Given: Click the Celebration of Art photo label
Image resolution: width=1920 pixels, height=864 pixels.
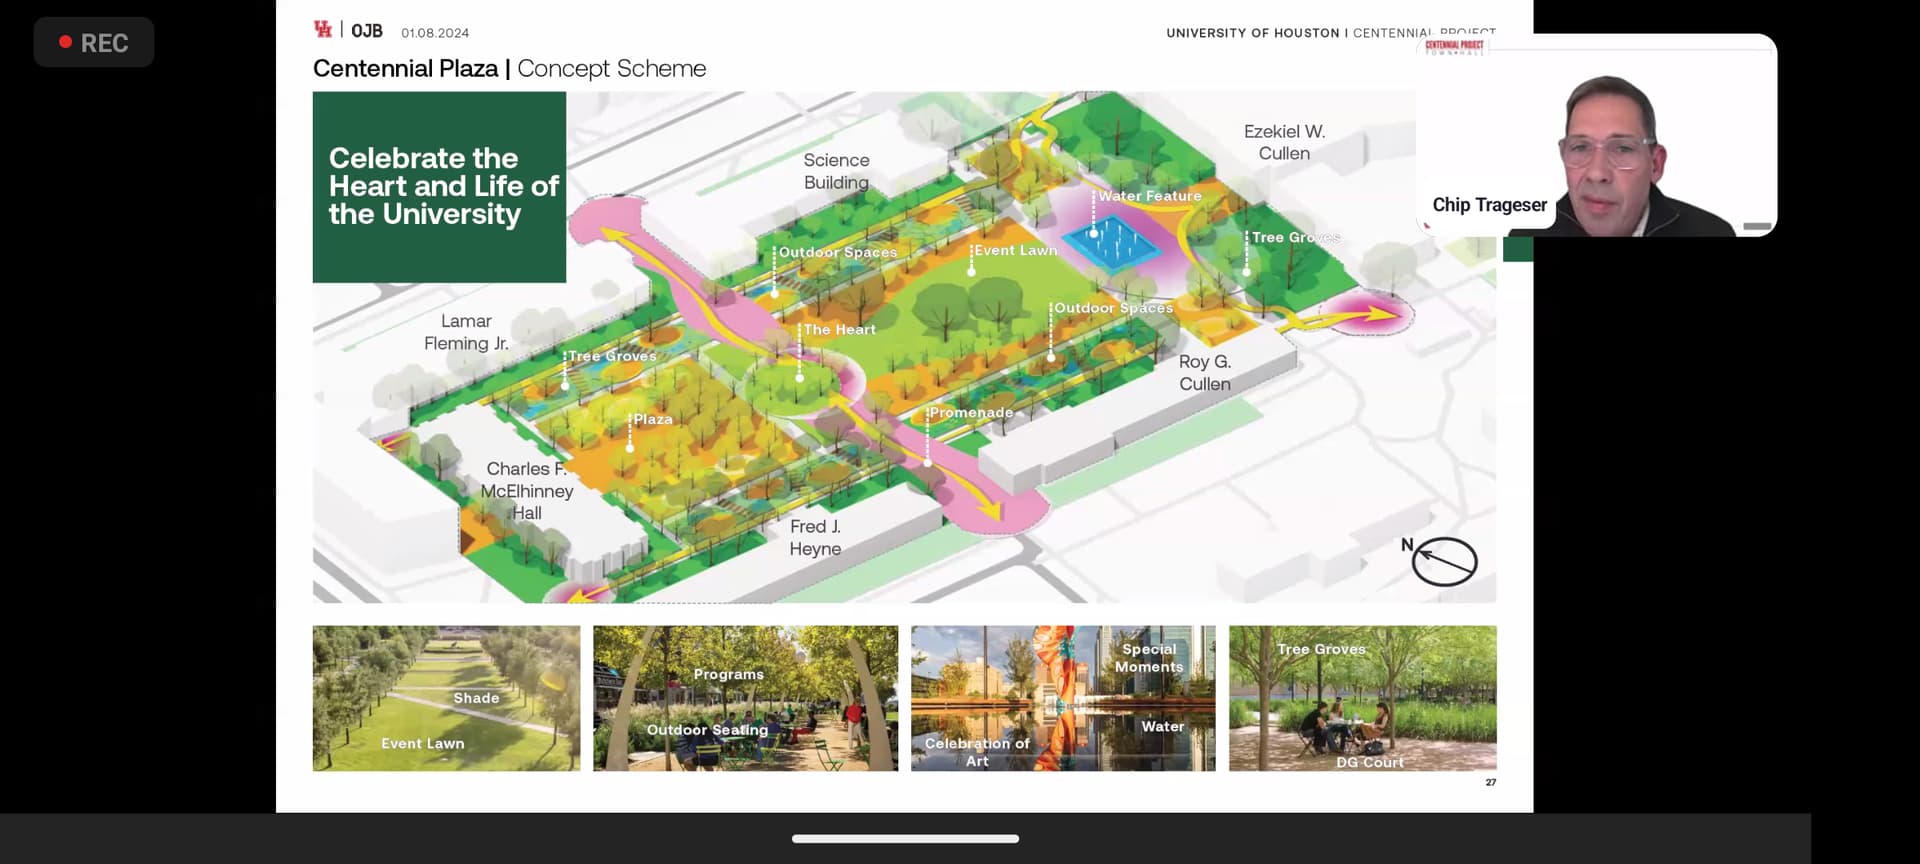Looking at the screenshot, I should 977,752.
